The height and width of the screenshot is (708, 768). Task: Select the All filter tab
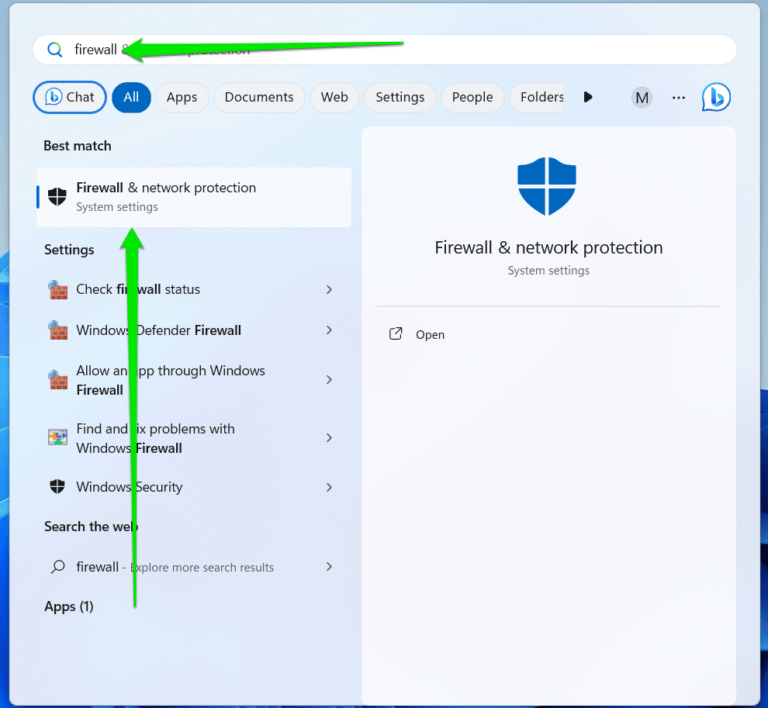tap(131, 97)
